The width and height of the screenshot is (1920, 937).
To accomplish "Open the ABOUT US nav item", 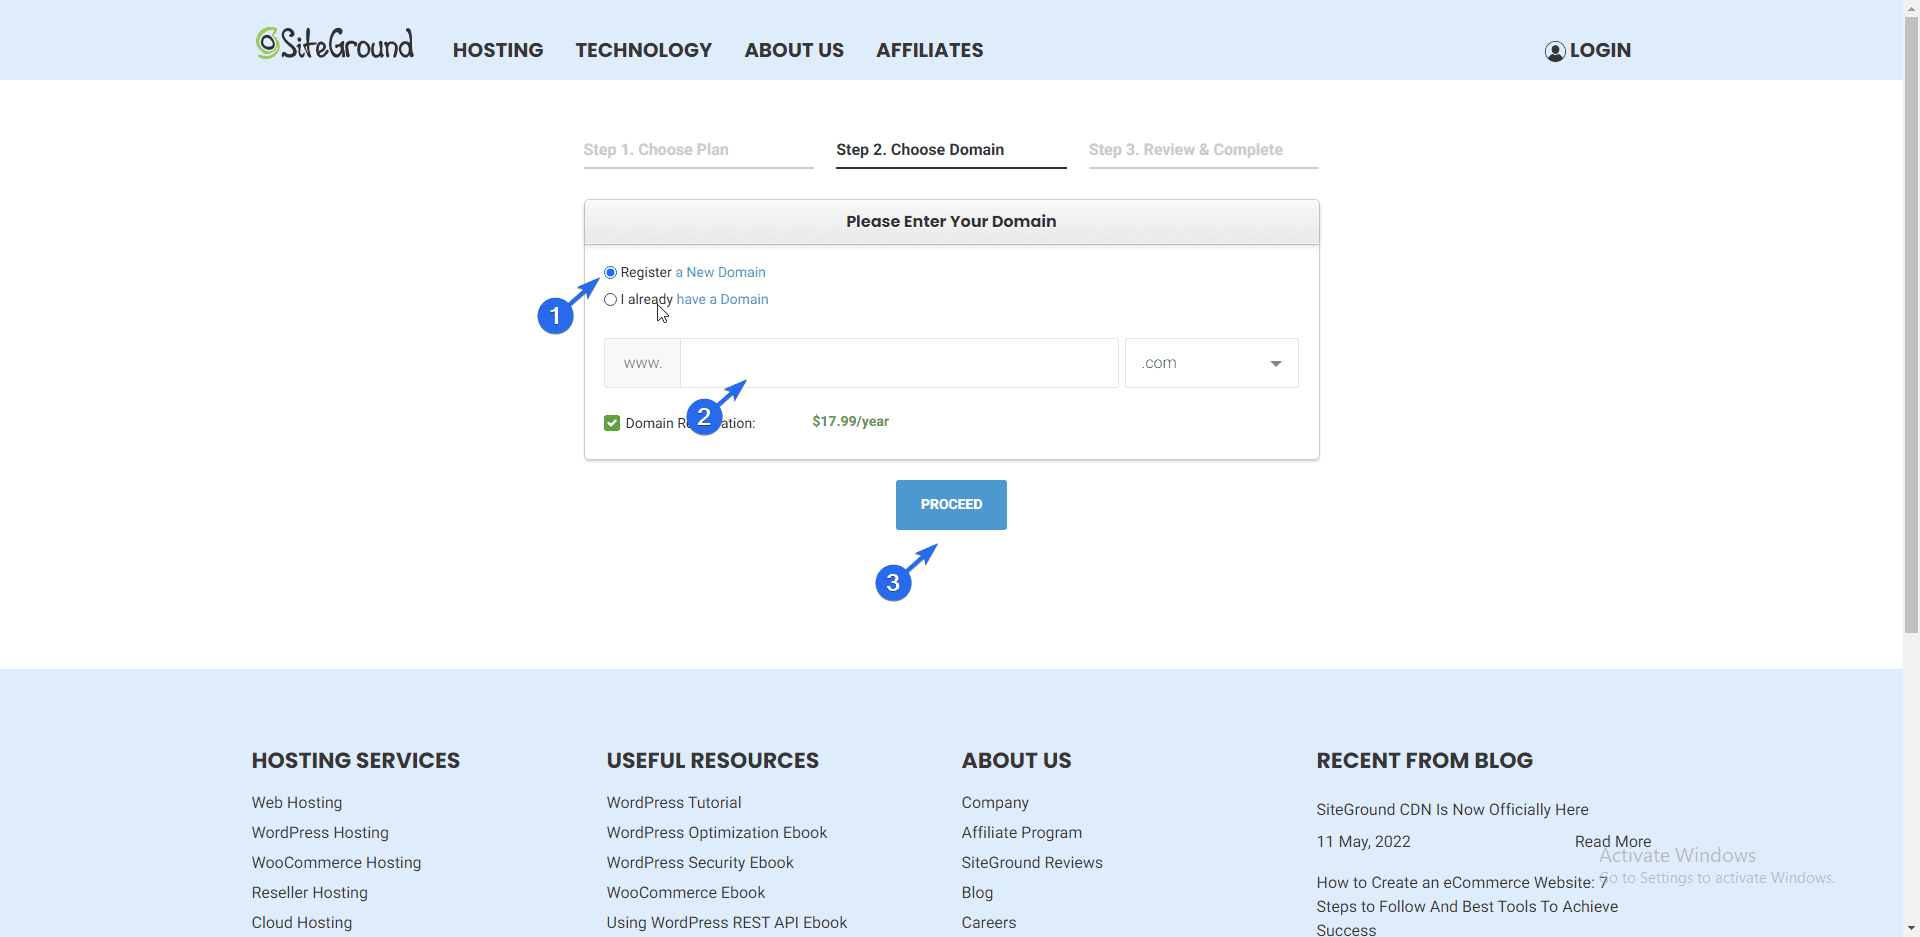I will click(x=794, y=50).
